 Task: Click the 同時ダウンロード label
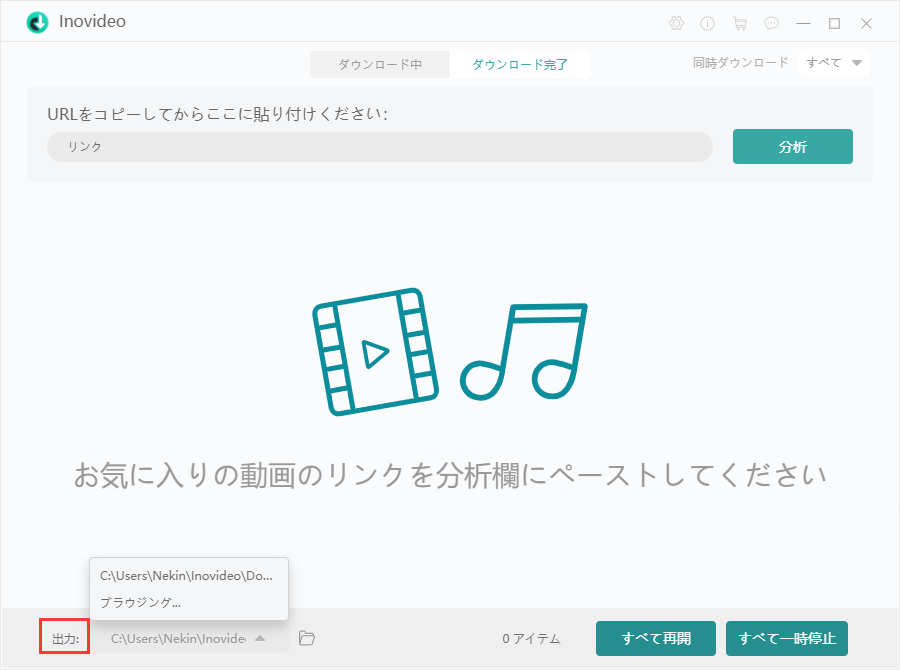[740, 63]
